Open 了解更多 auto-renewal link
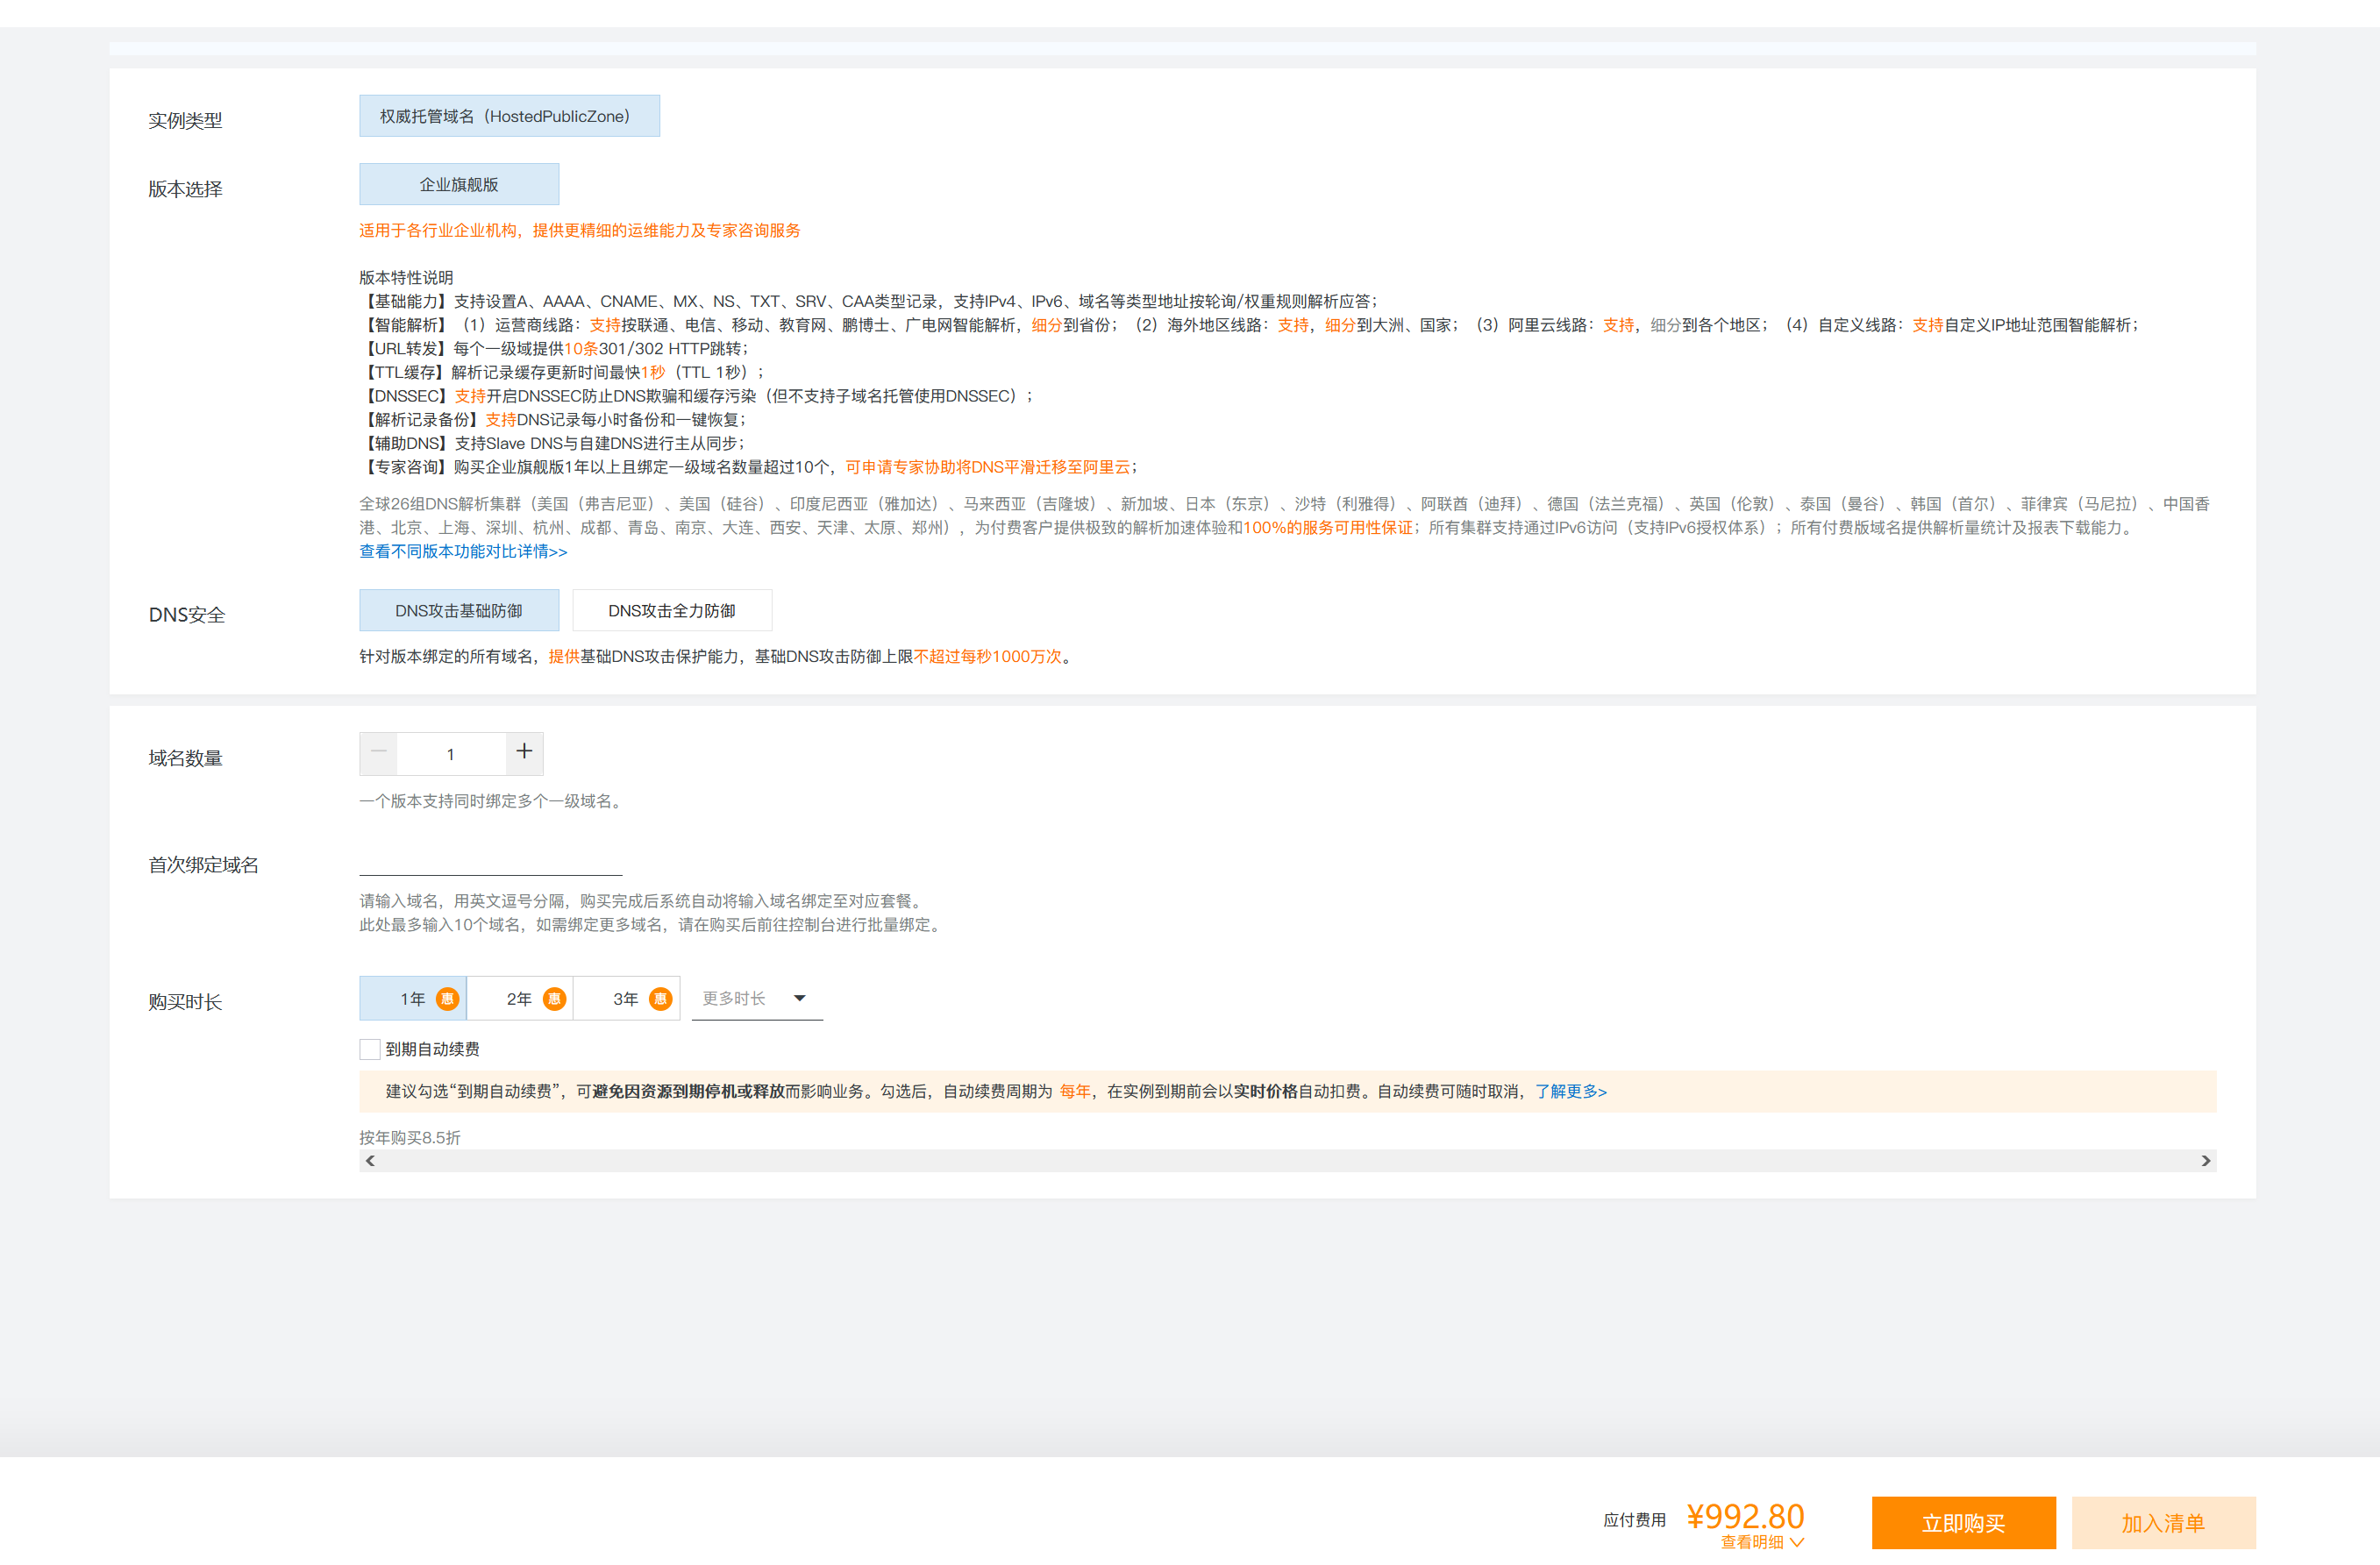 [x=1570, y=1091]
